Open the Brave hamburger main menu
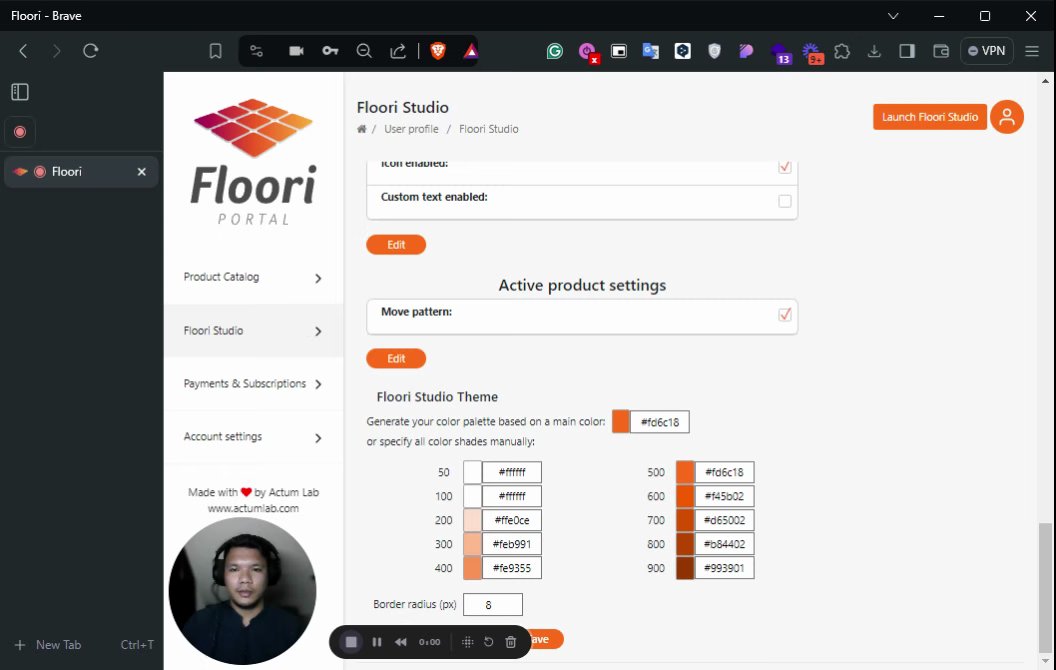Screen dimensions: 1056x670 (1032, 51)
